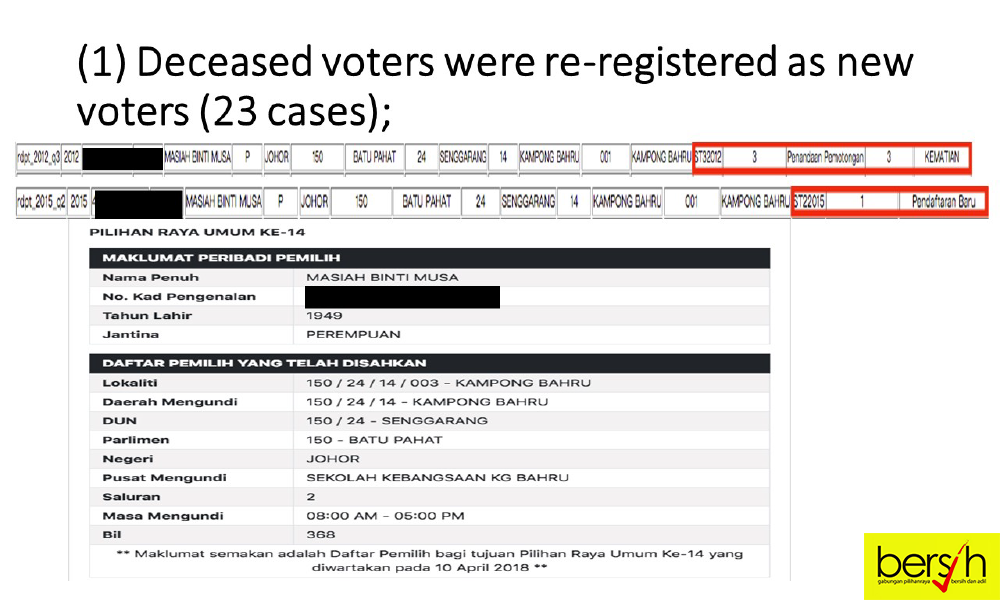Click the Pusat Mengundi SEKOLAH KEBANGSAAN KG BAHRU value

(x=438, y=478)
